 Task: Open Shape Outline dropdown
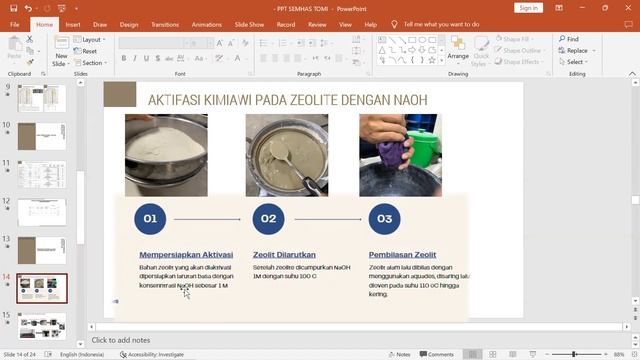point(520,50)
